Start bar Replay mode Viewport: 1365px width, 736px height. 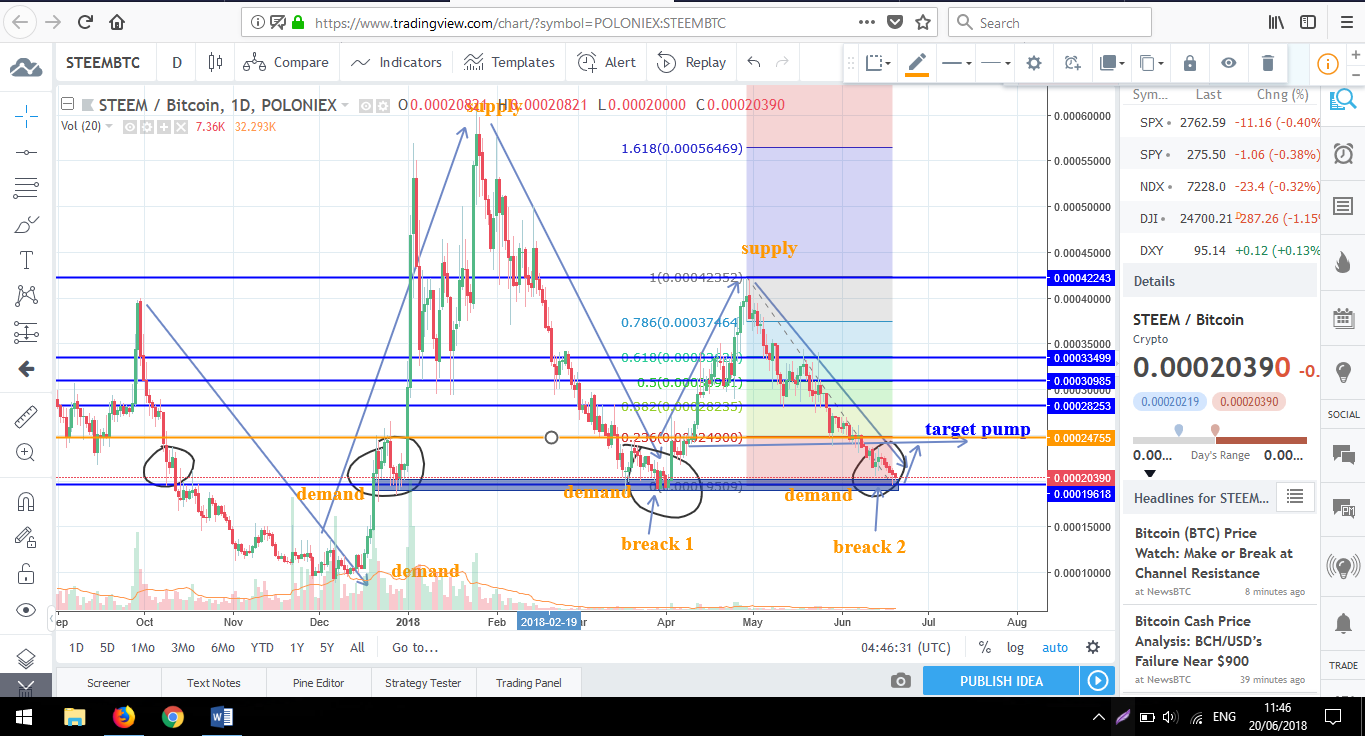pos(691,62)
